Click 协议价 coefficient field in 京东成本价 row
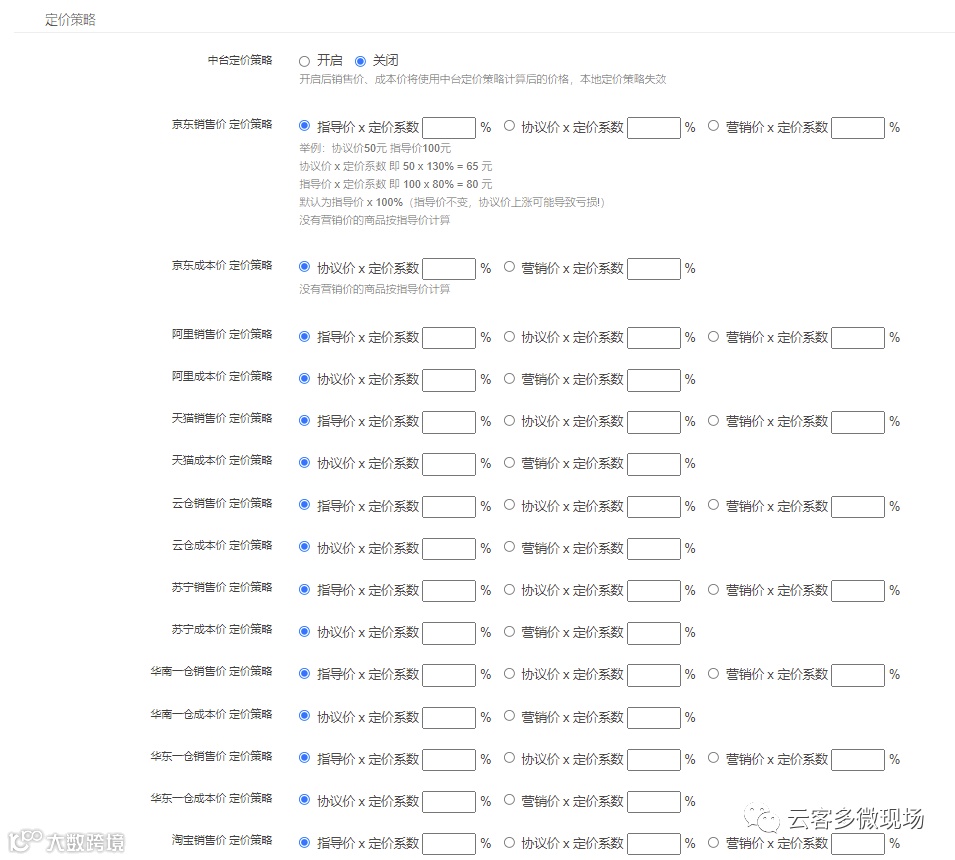 pos(449,269)
